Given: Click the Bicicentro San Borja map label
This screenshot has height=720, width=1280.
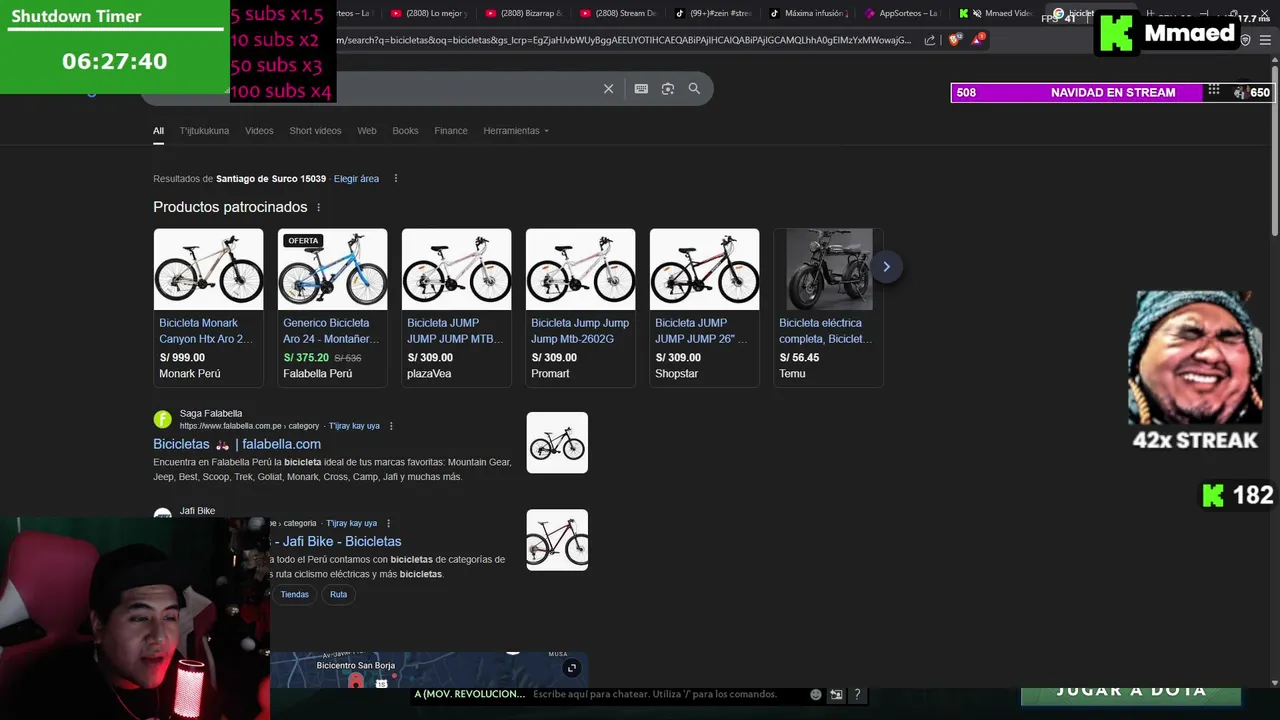Looking at the screenshot, I should (x=356, y=666).
